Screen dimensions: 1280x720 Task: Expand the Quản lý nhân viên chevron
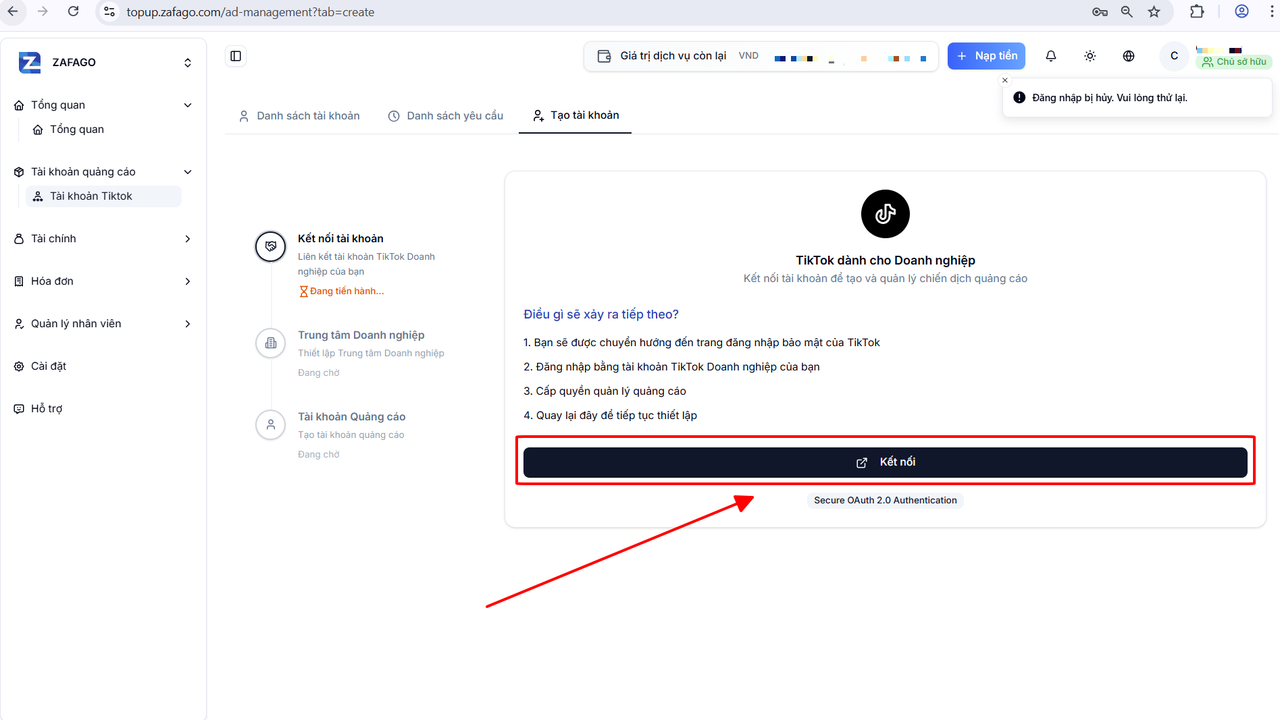click(187, 324)
